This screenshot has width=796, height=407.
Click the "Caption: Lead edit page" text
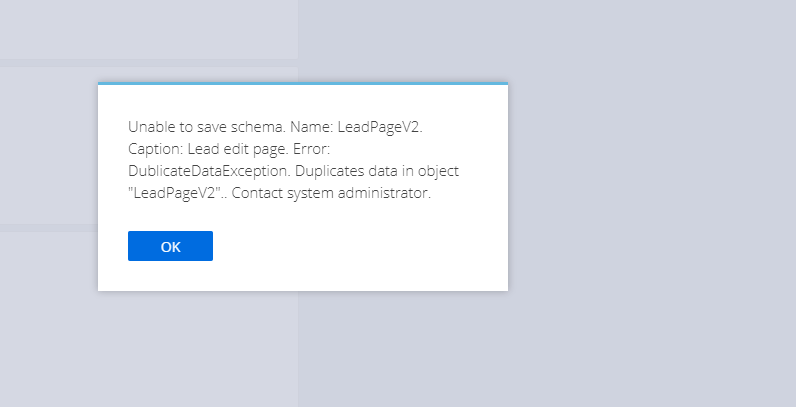click(208, 149)
